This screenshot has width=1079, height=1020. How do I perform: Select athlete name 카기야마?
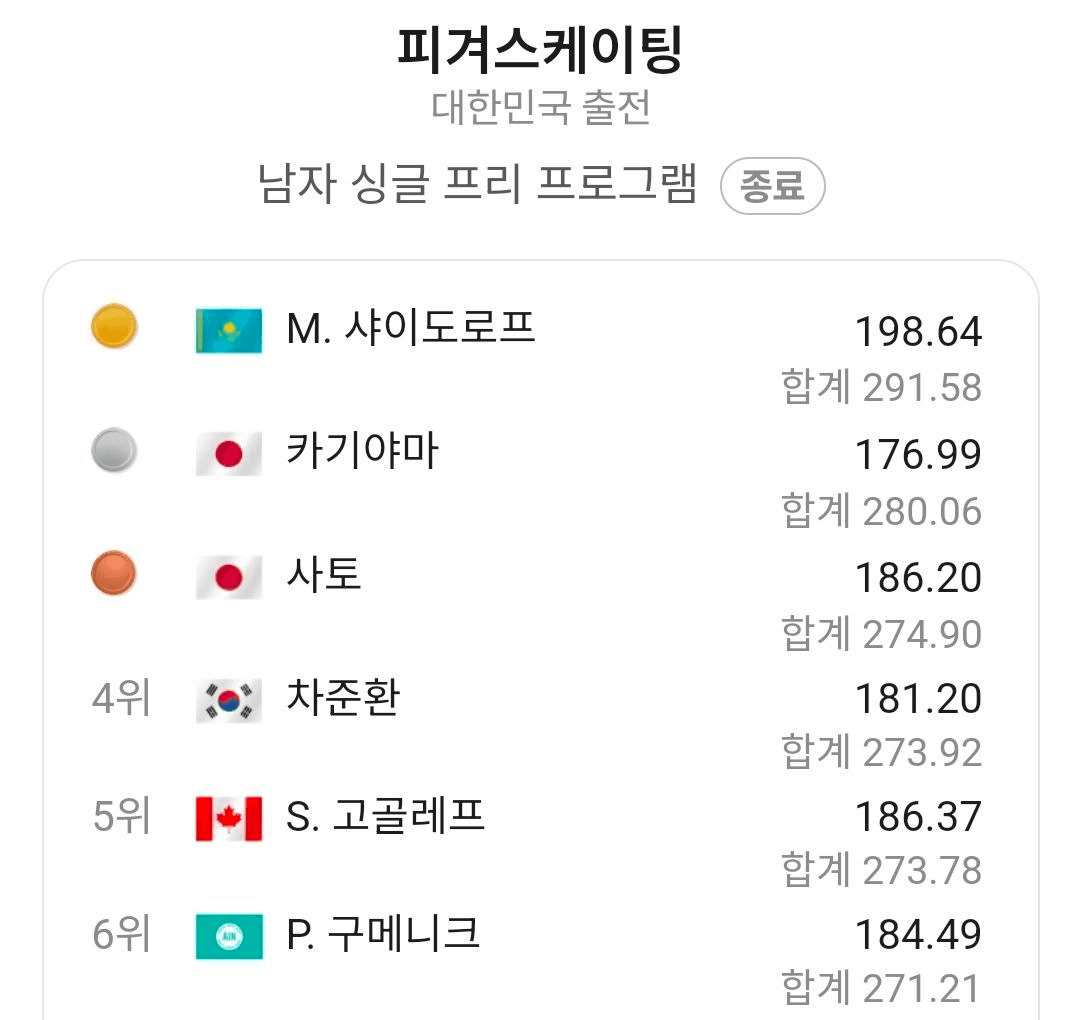[x=362, y=452]
